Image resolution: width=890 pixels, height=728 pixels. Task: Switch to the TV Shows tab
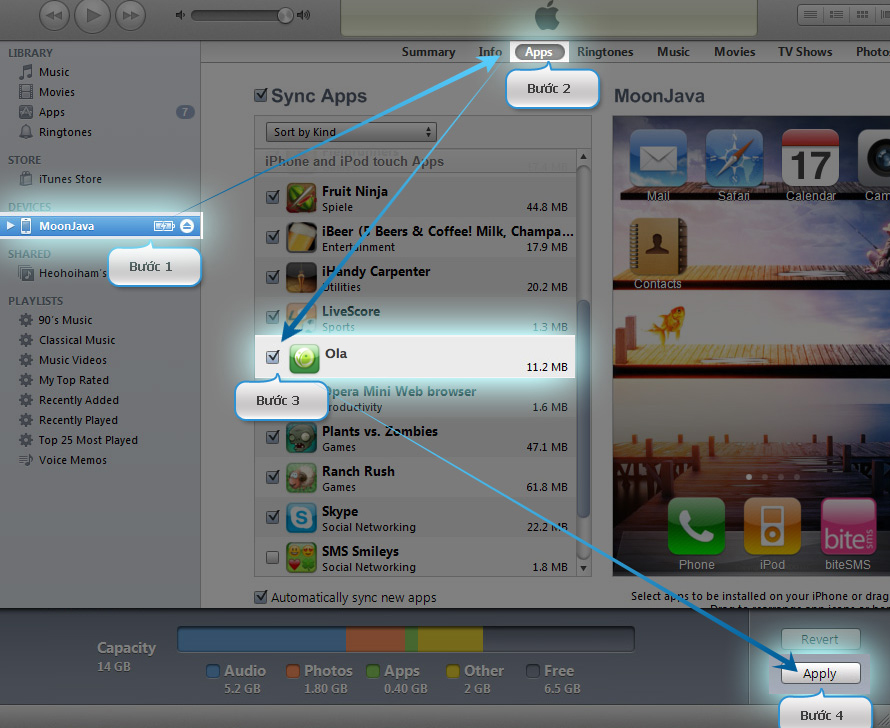click(x=805, y=52)
